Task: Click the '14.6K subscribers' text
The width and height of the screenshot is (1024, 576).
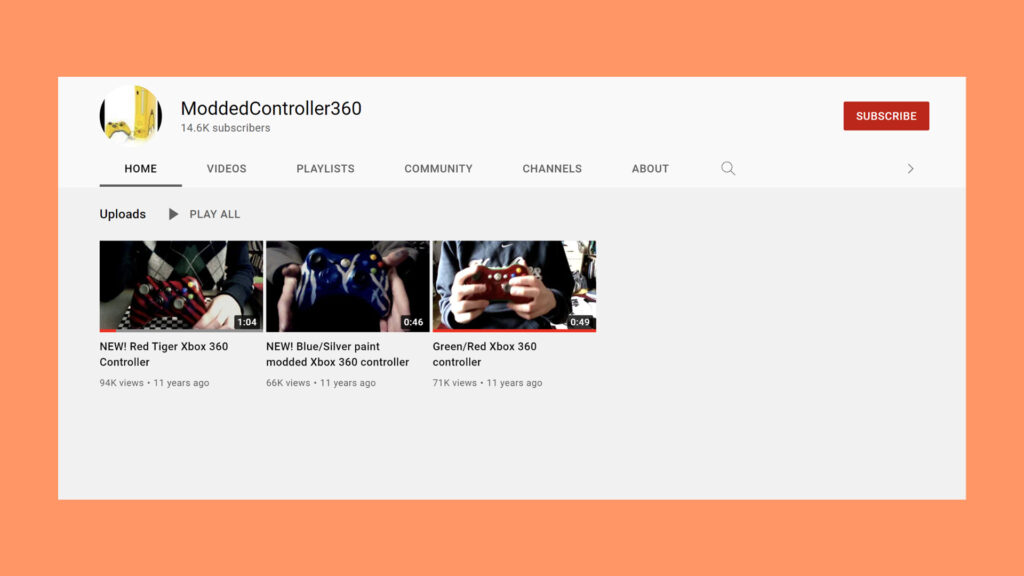Action: pyautogui.click(x=225, y=128)
